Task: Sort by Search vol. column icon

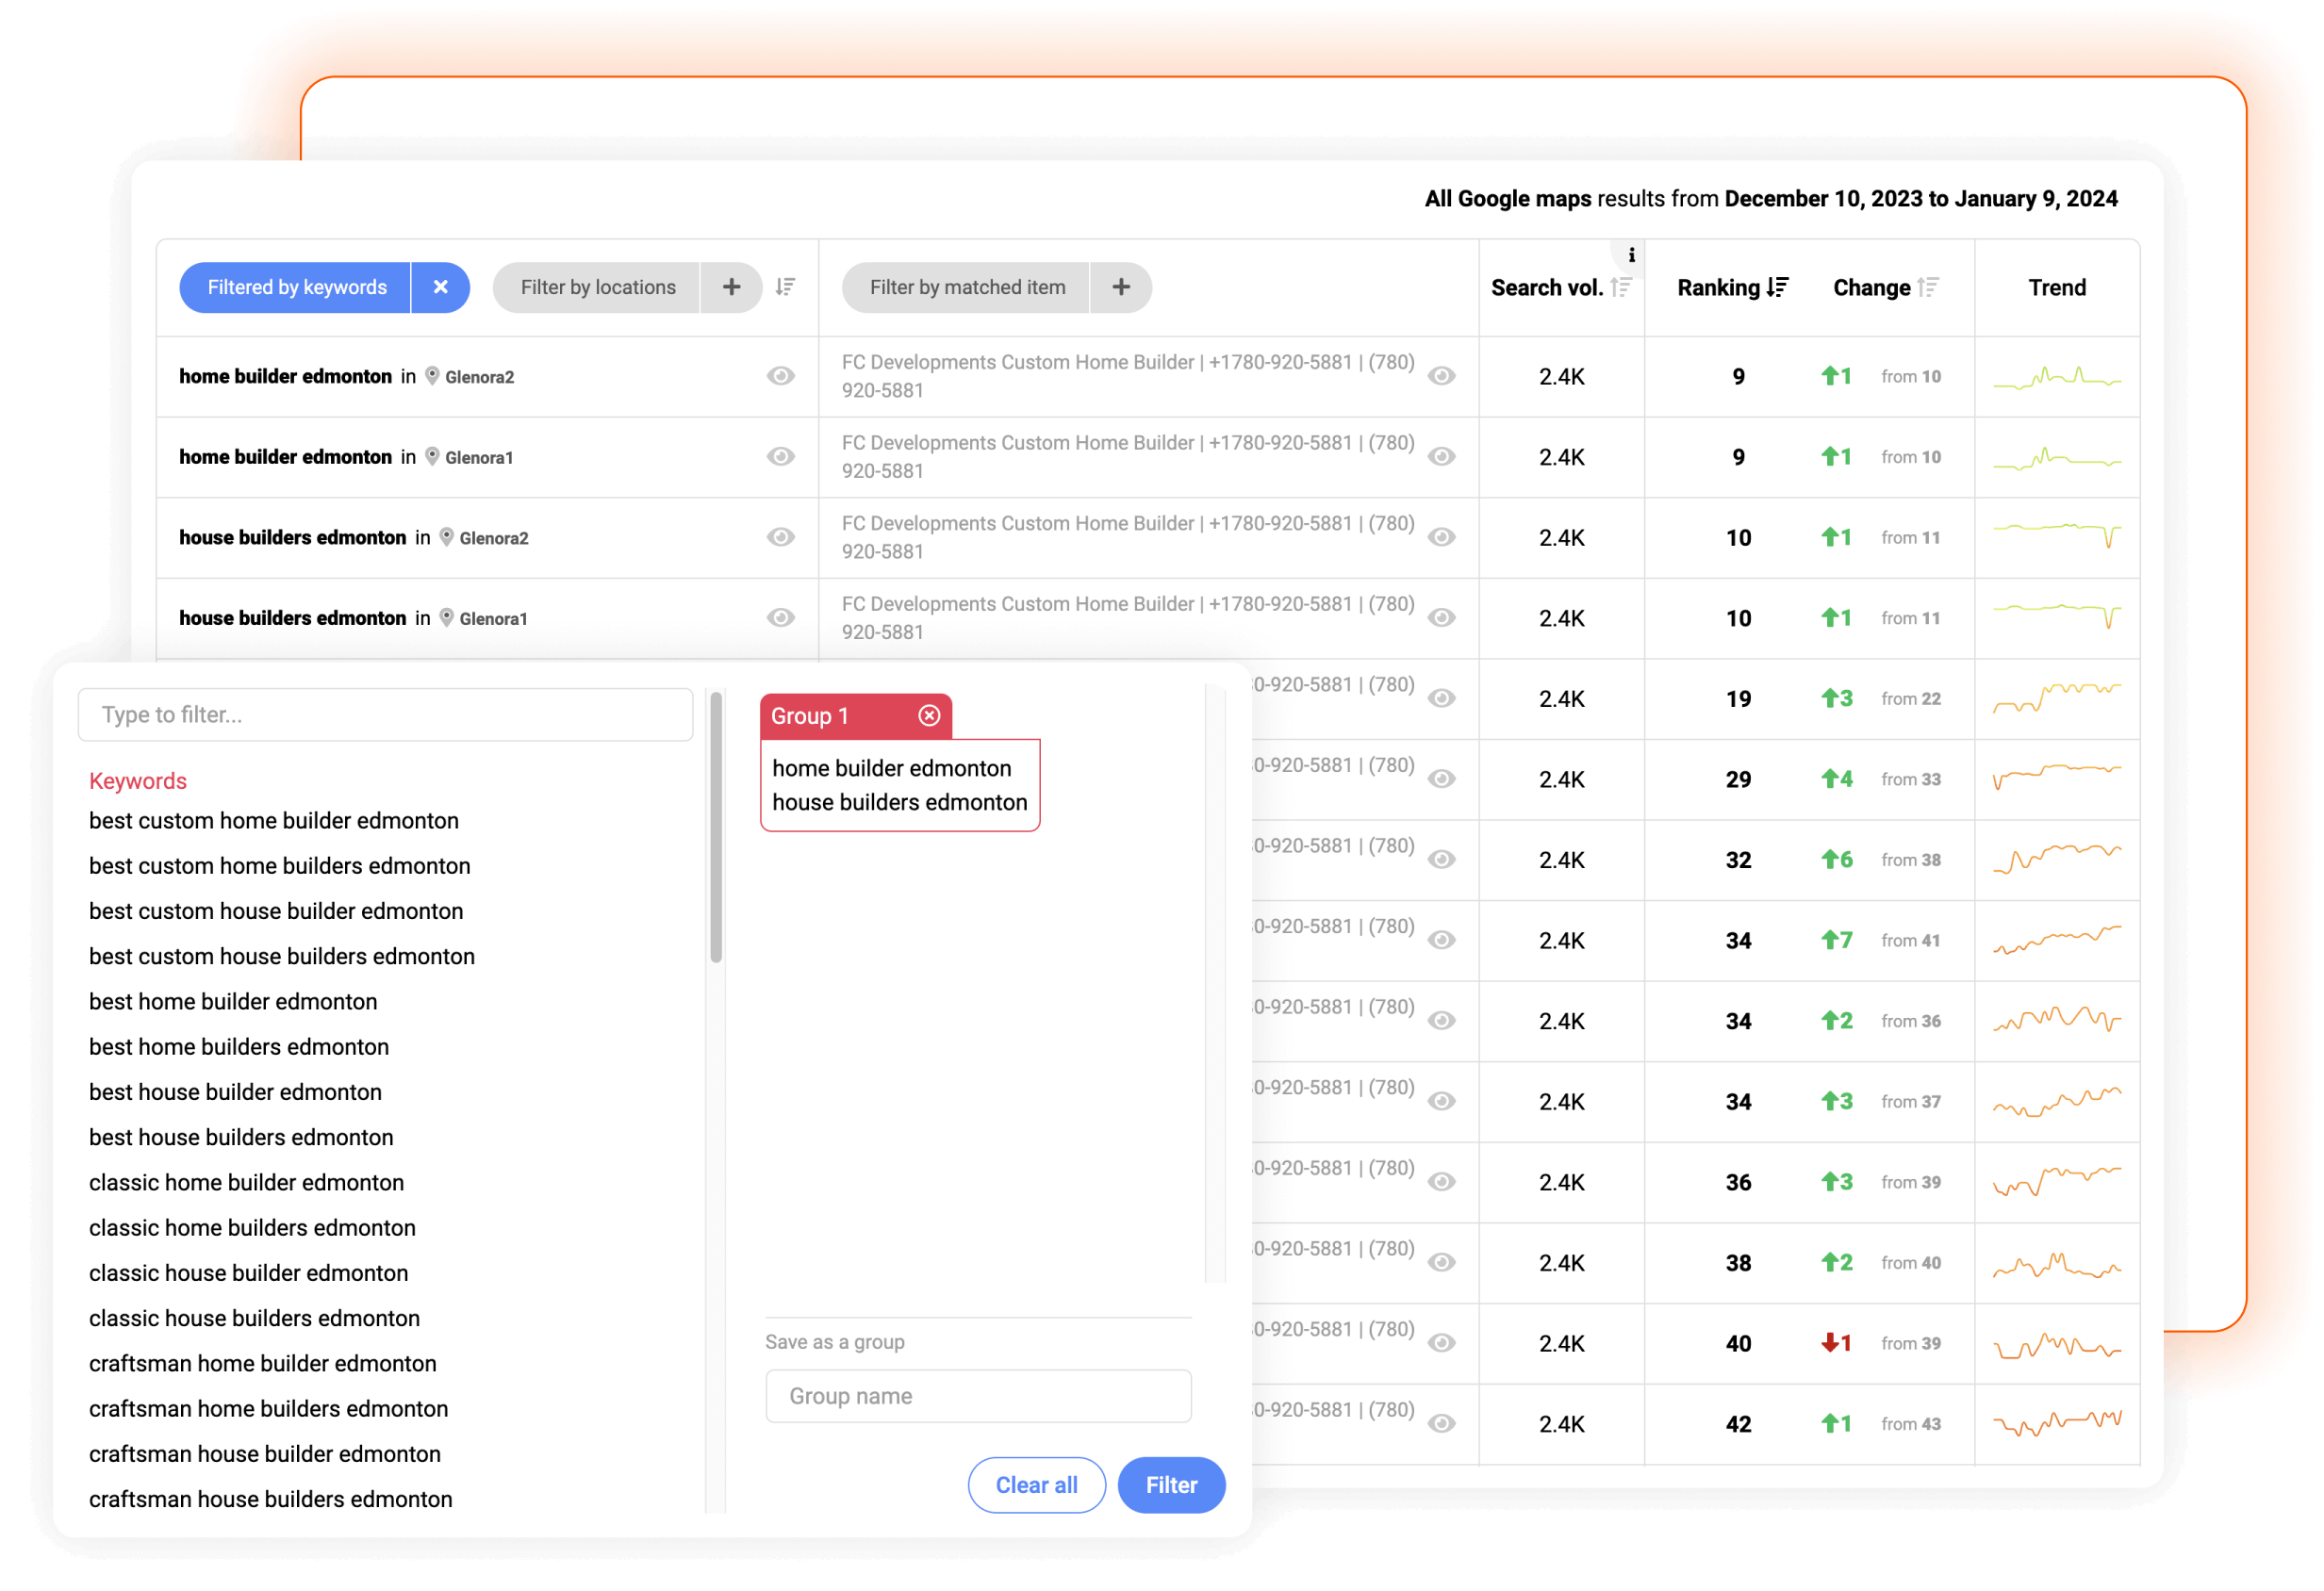Action: point(1621,288)
